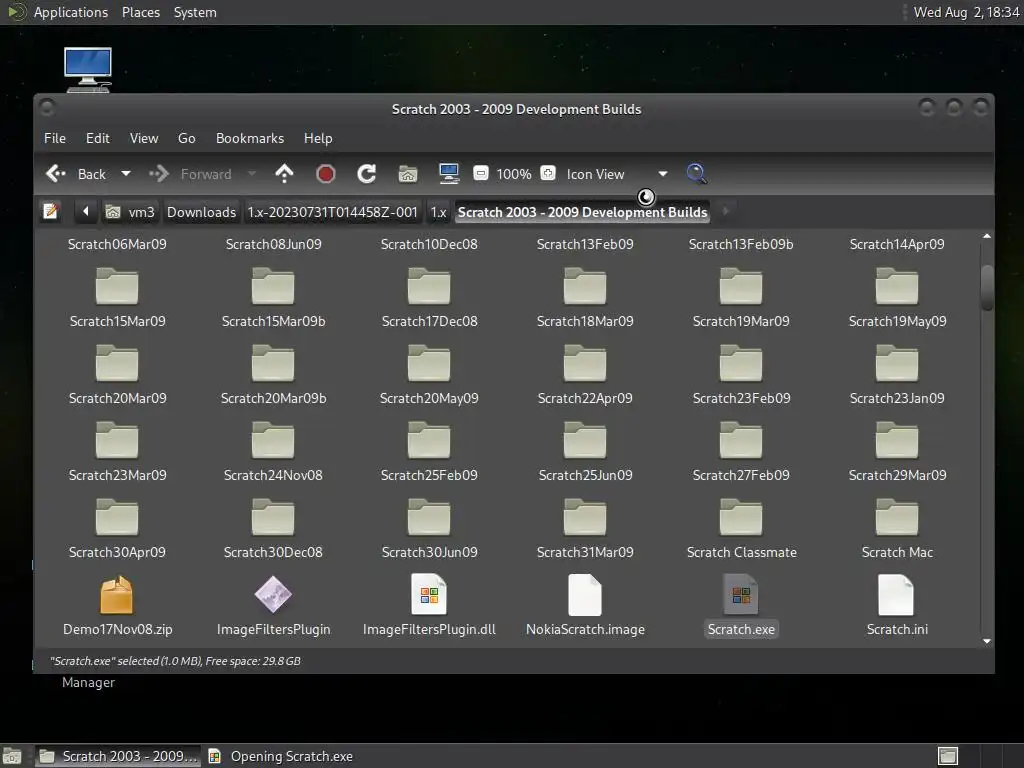Screen dimensions: 1024x768
Task: Select the Scratch Classmate folder
Action: click(741, 528)
